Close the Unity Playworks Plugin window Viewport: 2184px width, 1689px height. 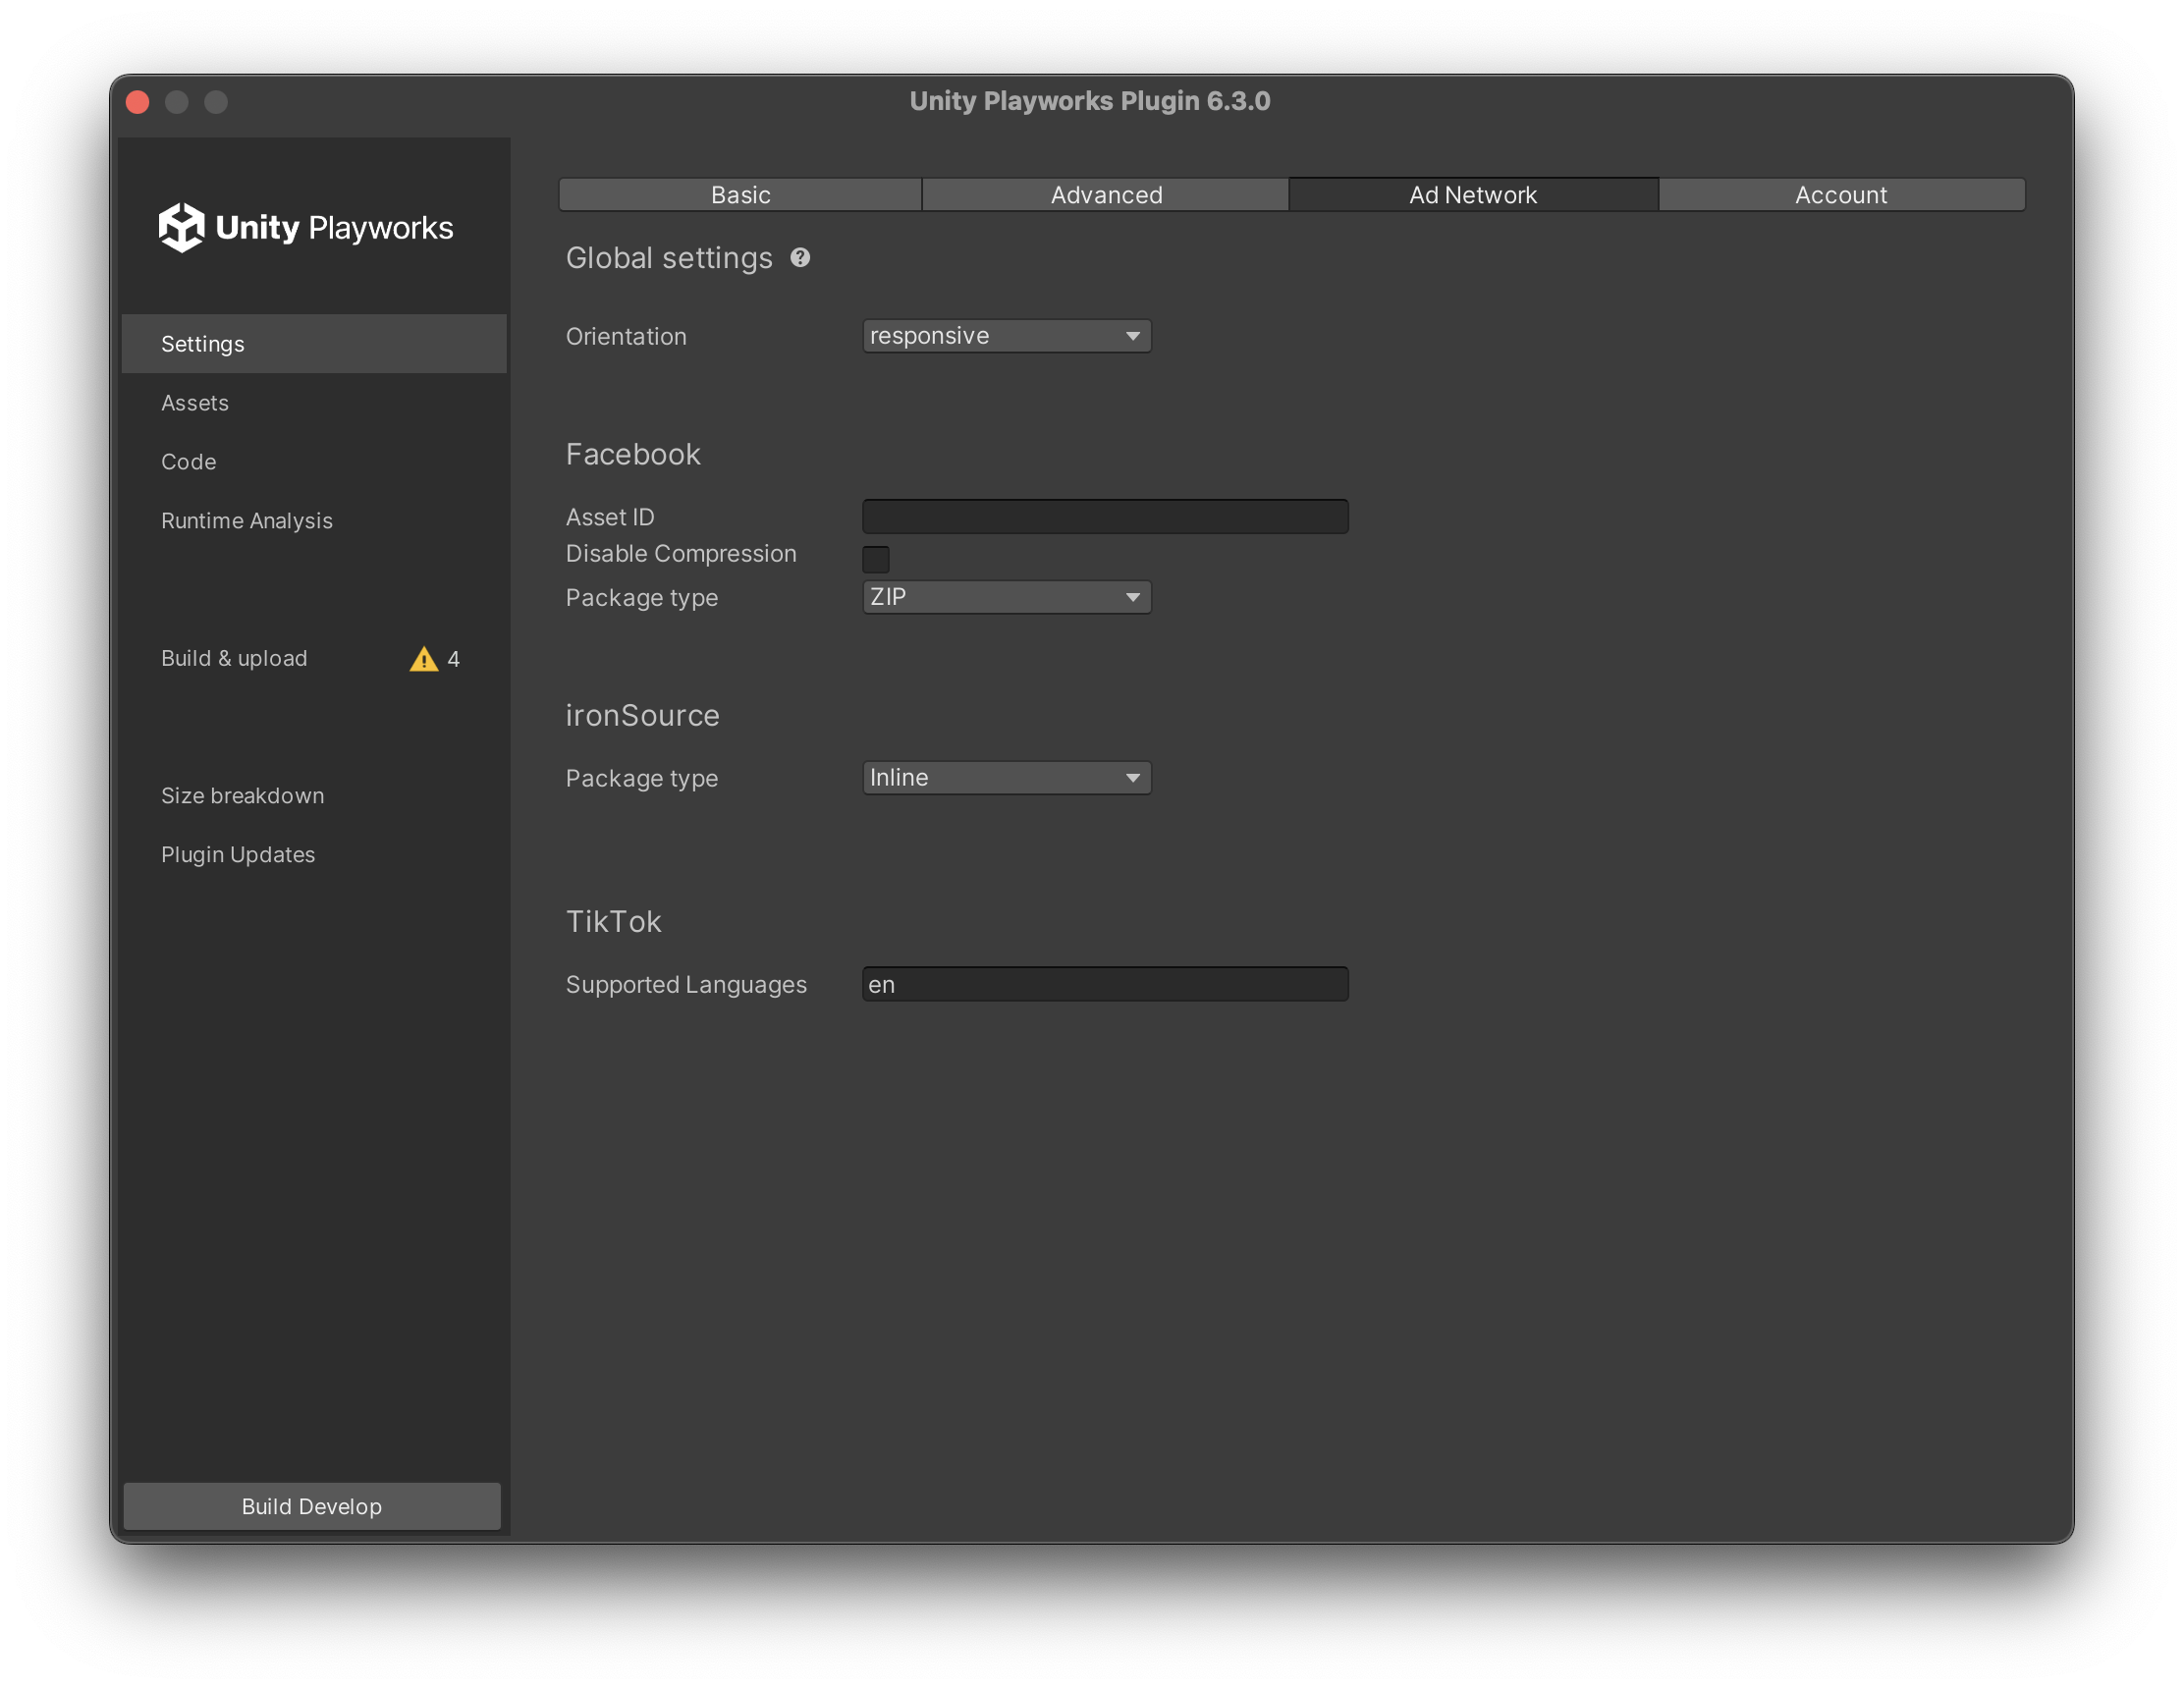[138, 102]
